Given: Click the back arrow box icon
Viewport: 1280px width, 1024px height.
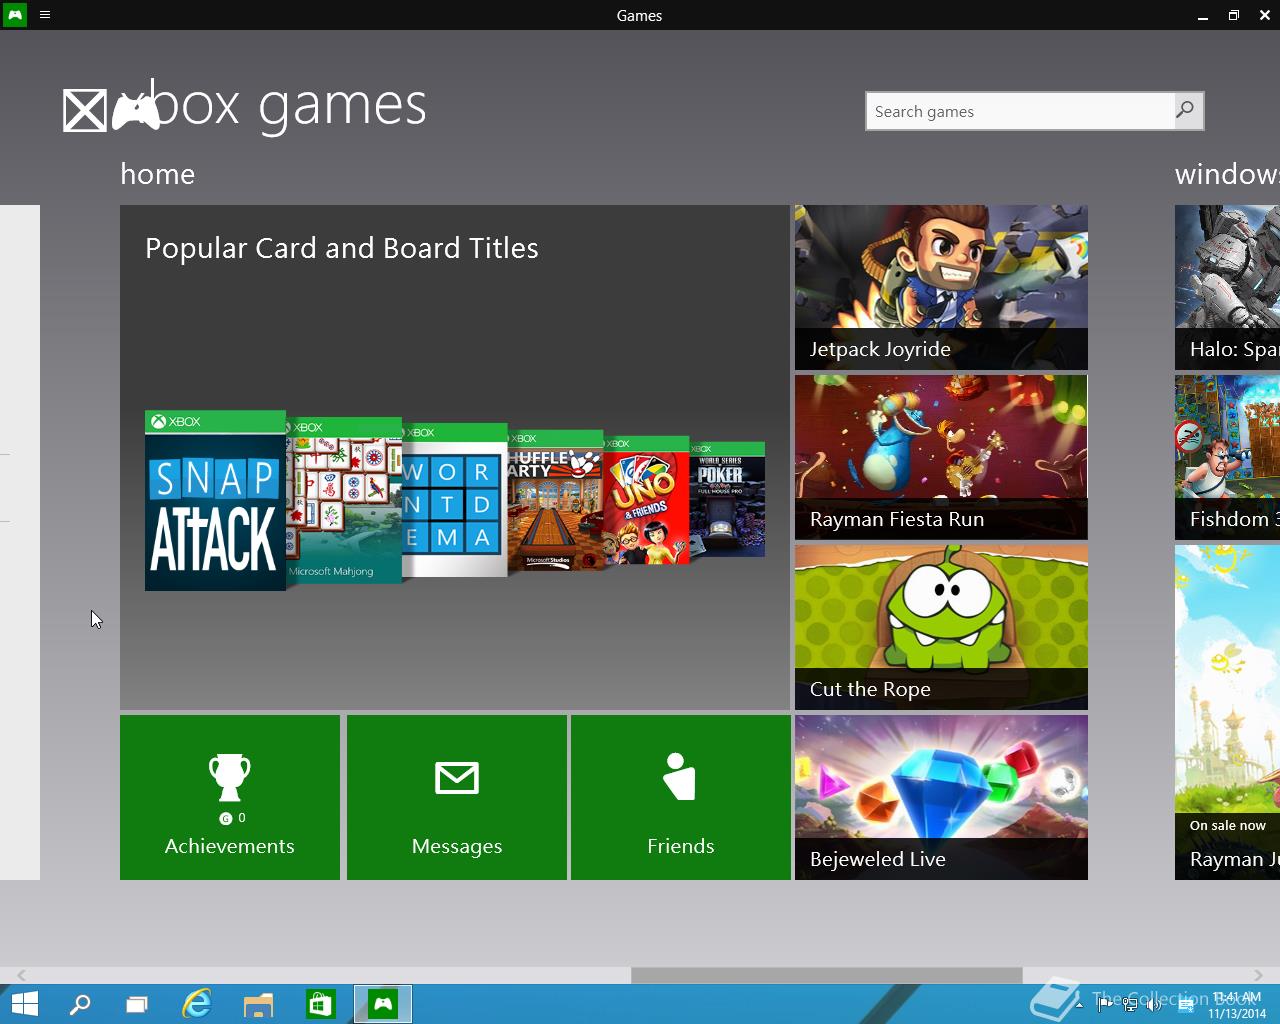Looking at the screenshot, I should click(84, 111).
